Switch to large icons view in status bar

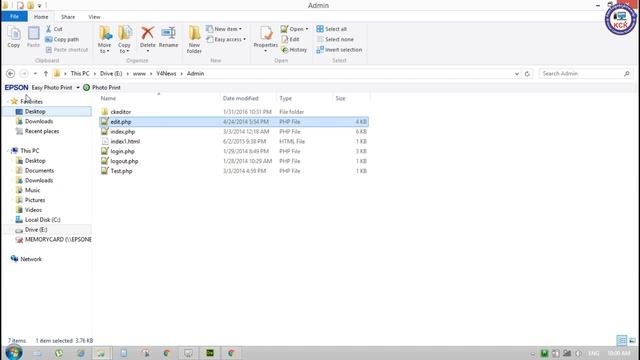point(632,340)
